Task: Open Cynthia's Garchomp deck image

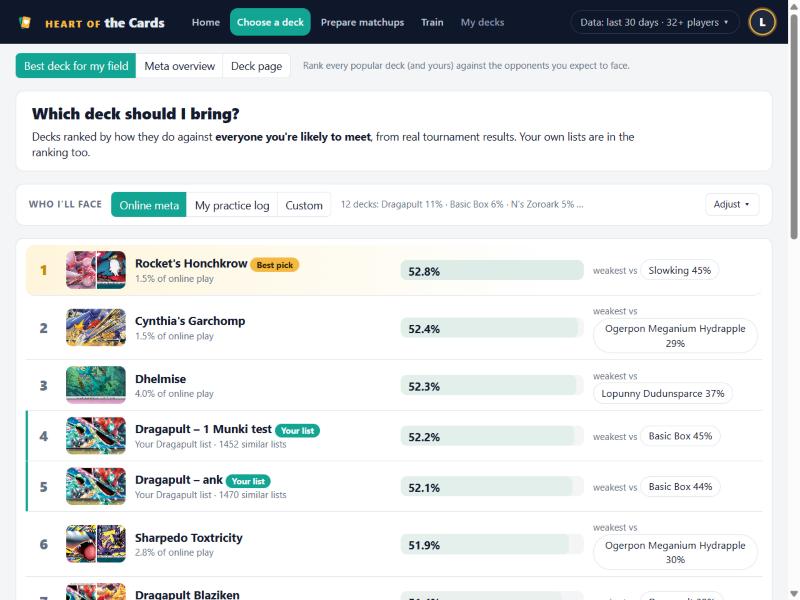Action: click(x=96, y=328)
